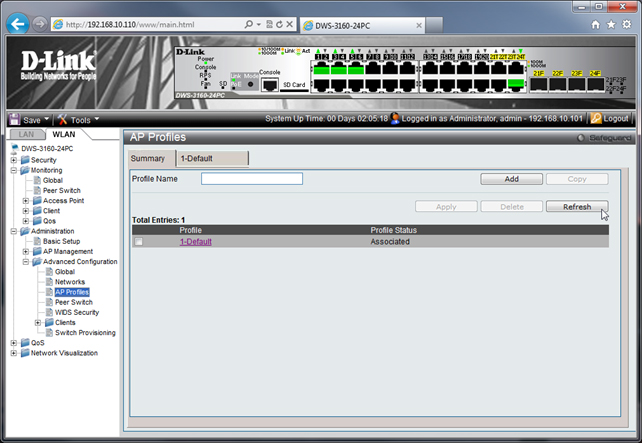Expand the Network Visualization folder
This screenshot has height=443, width=642.
[x=13, y=353]
